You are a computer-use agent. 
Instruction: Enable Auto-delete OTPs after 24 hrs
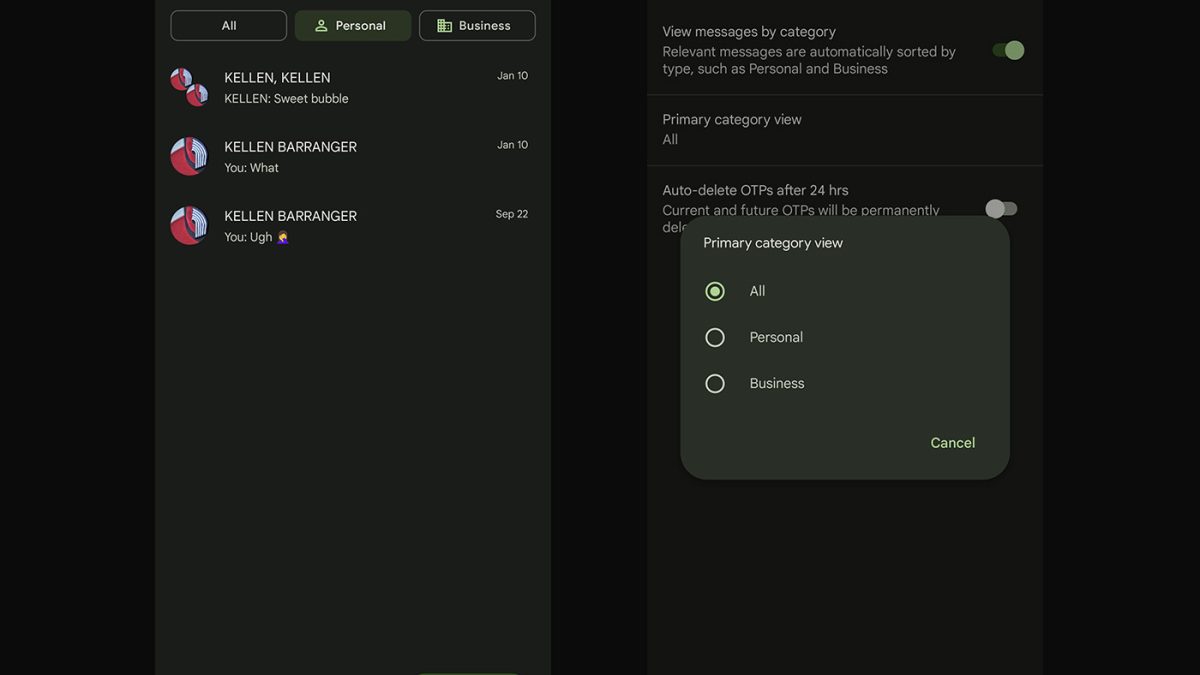[1001, 208]
